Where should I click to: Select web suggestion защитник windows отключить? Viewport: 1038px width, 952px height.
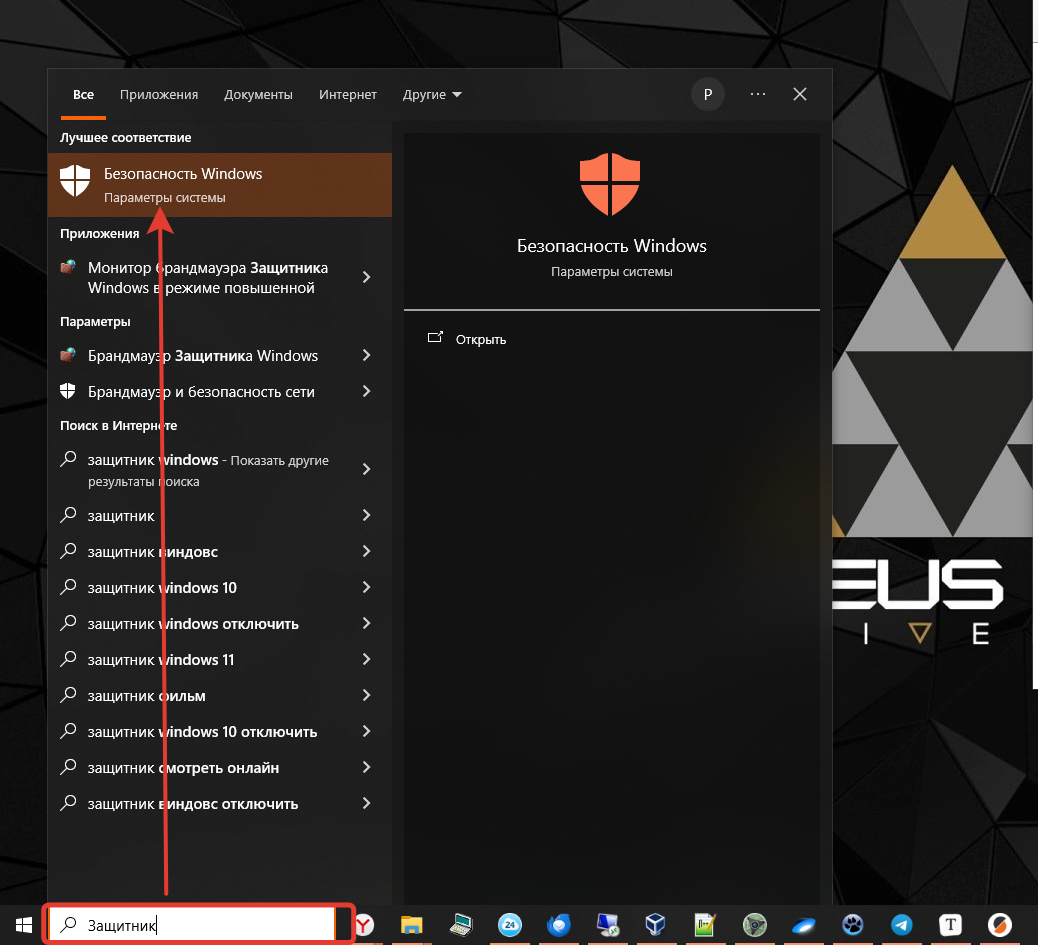[193, 624]
